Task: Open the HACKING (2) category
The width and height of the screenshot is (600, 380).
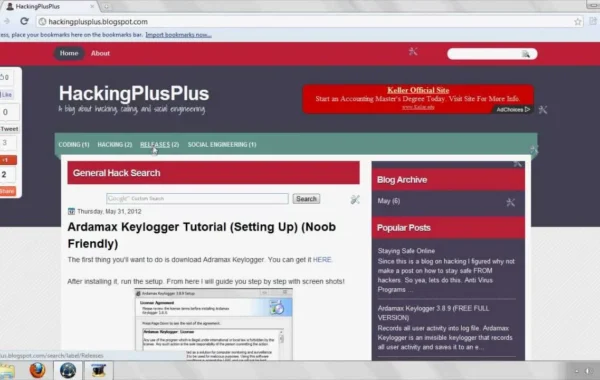Action: [x=114, y=145]
